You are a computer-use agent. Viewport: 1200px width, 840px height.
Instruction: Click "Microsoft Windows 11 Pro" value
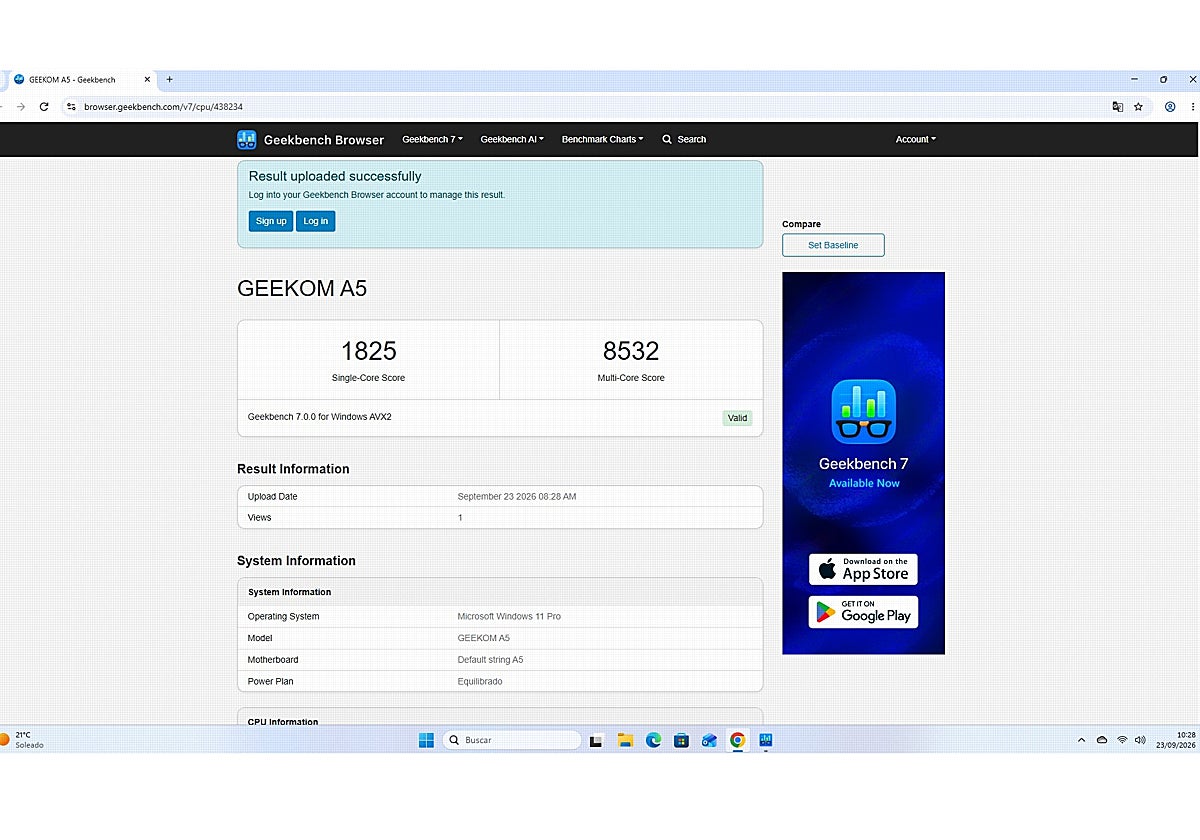click(509, 616)
